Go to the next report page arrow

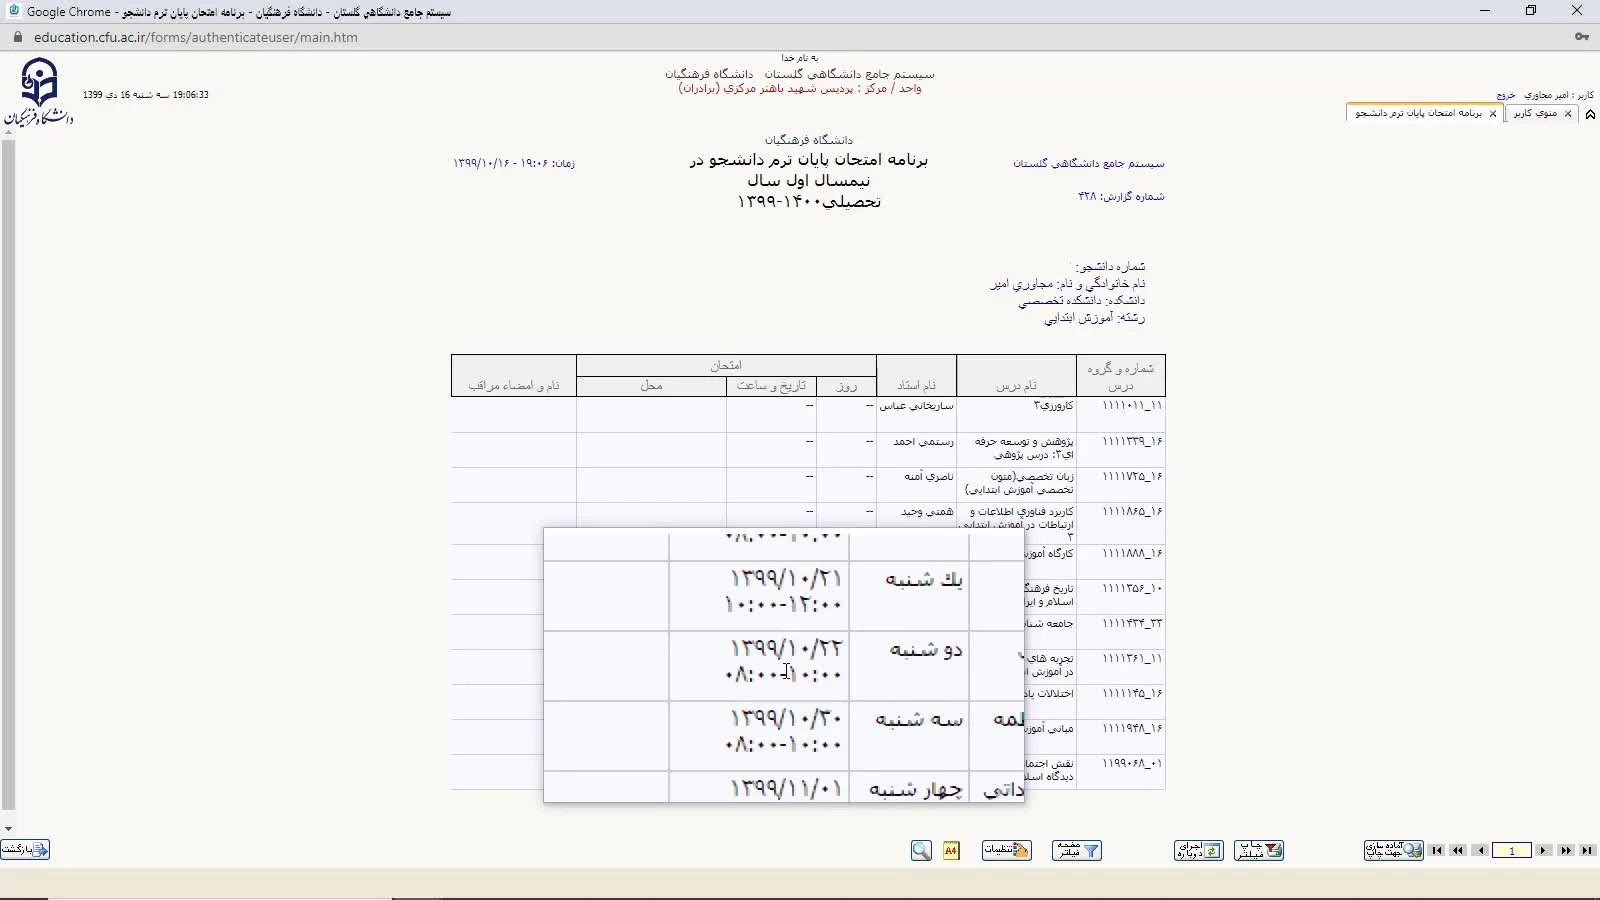[1544, 850]
